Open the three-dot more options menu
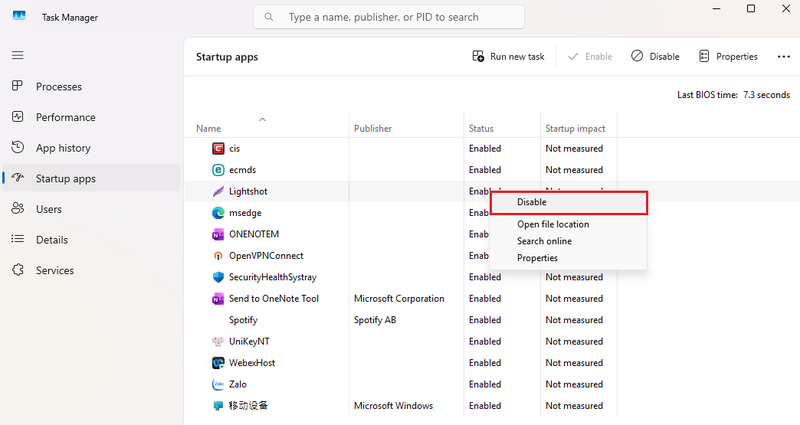This screenshot has height=425, width=800. 784,57
